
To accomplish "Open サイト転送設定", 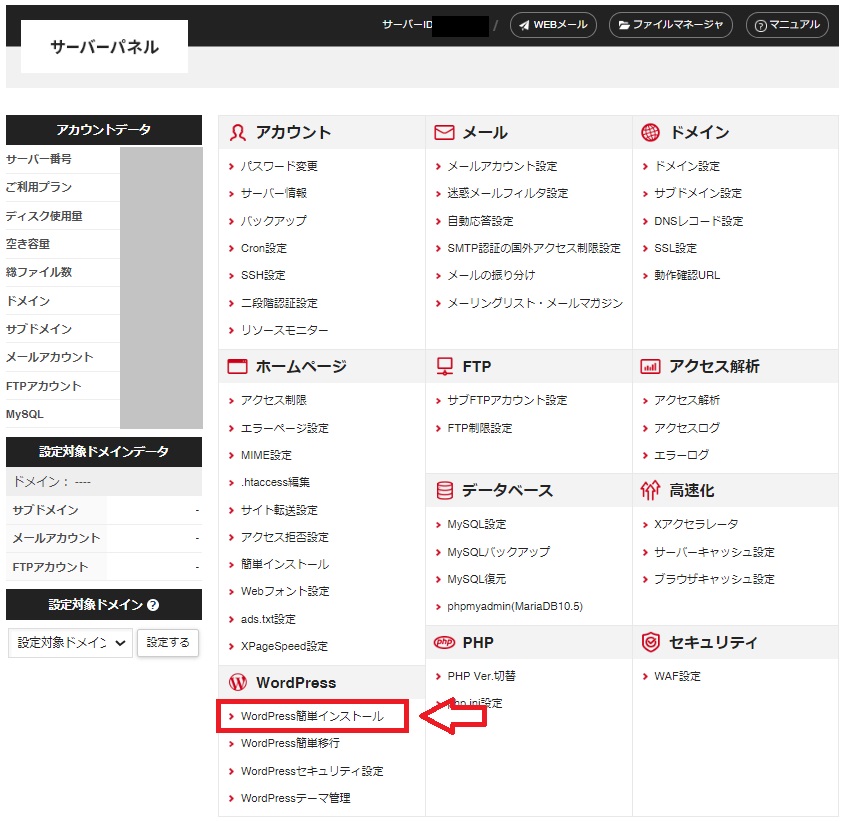I will coord(279,510).
